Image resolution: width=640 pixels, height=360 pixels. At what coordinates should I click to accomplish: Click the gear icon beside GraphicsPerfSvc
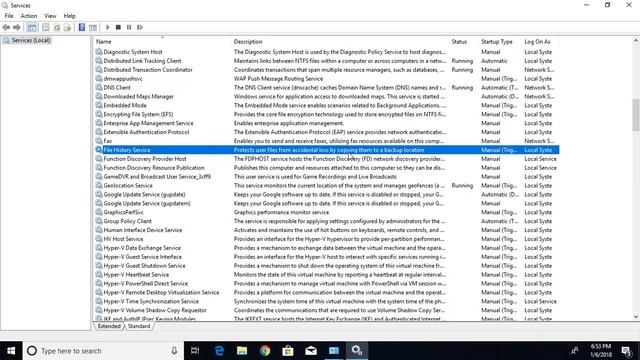(99, 212)
